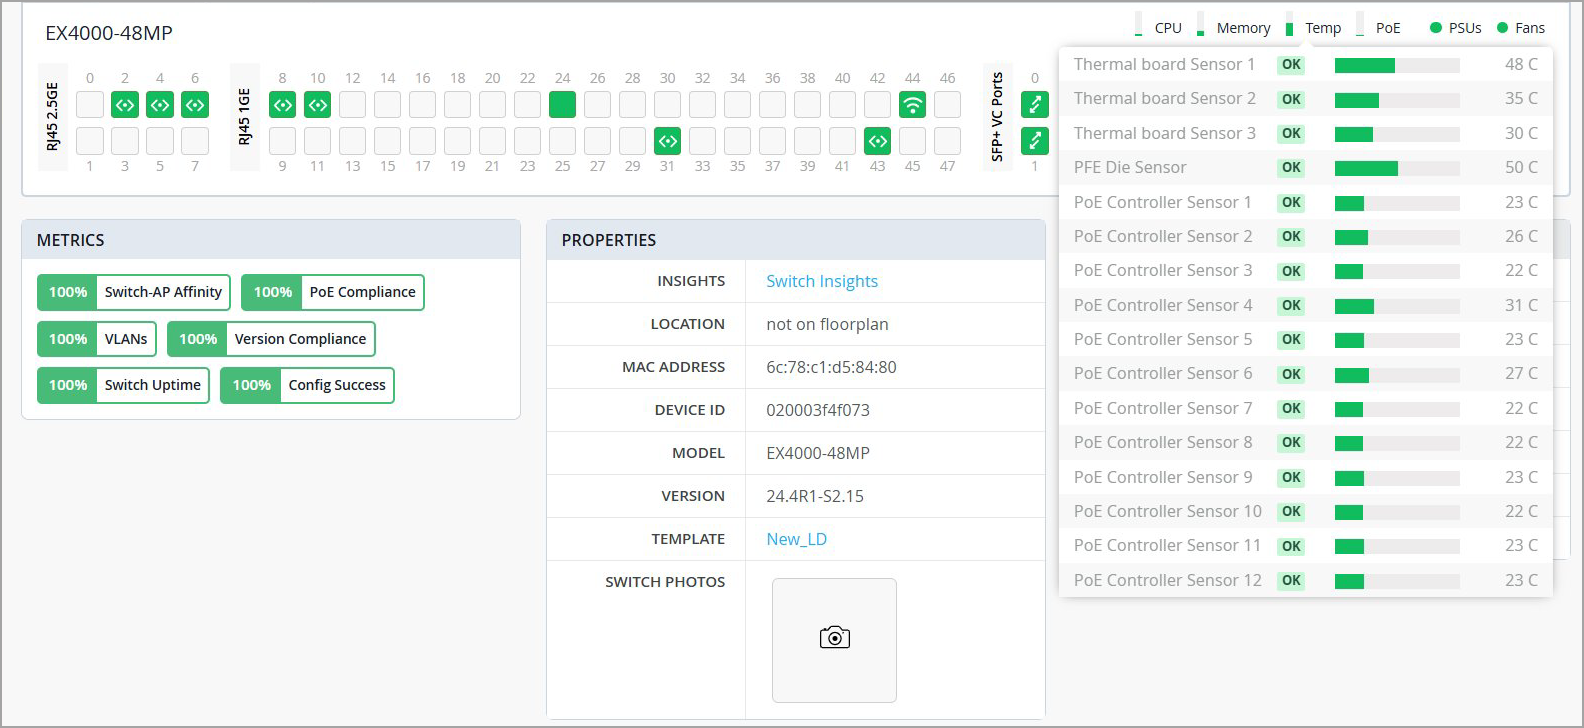Click OK status of Thermal board Sensor 2

(x=1291, y=99)
